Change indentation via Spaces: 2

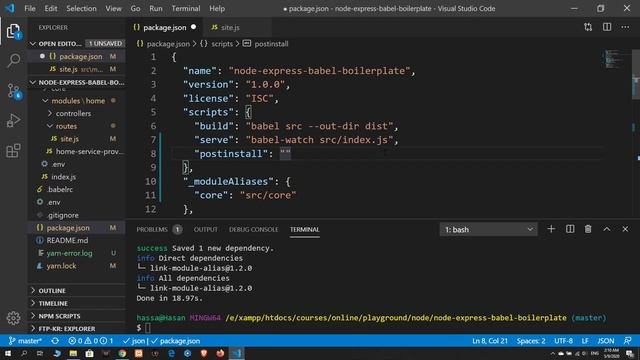[531, 341]
